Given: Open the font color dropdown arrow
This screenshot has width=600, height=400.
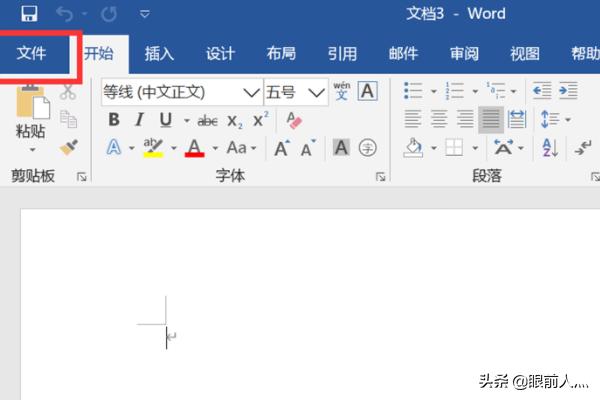Looking at the screenshot, I should click(x=215, y=148).
